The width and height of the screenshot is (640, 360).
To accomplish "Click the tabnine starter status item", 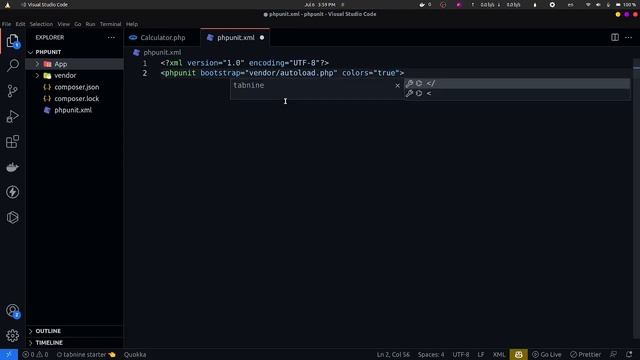I will (86, 354).
